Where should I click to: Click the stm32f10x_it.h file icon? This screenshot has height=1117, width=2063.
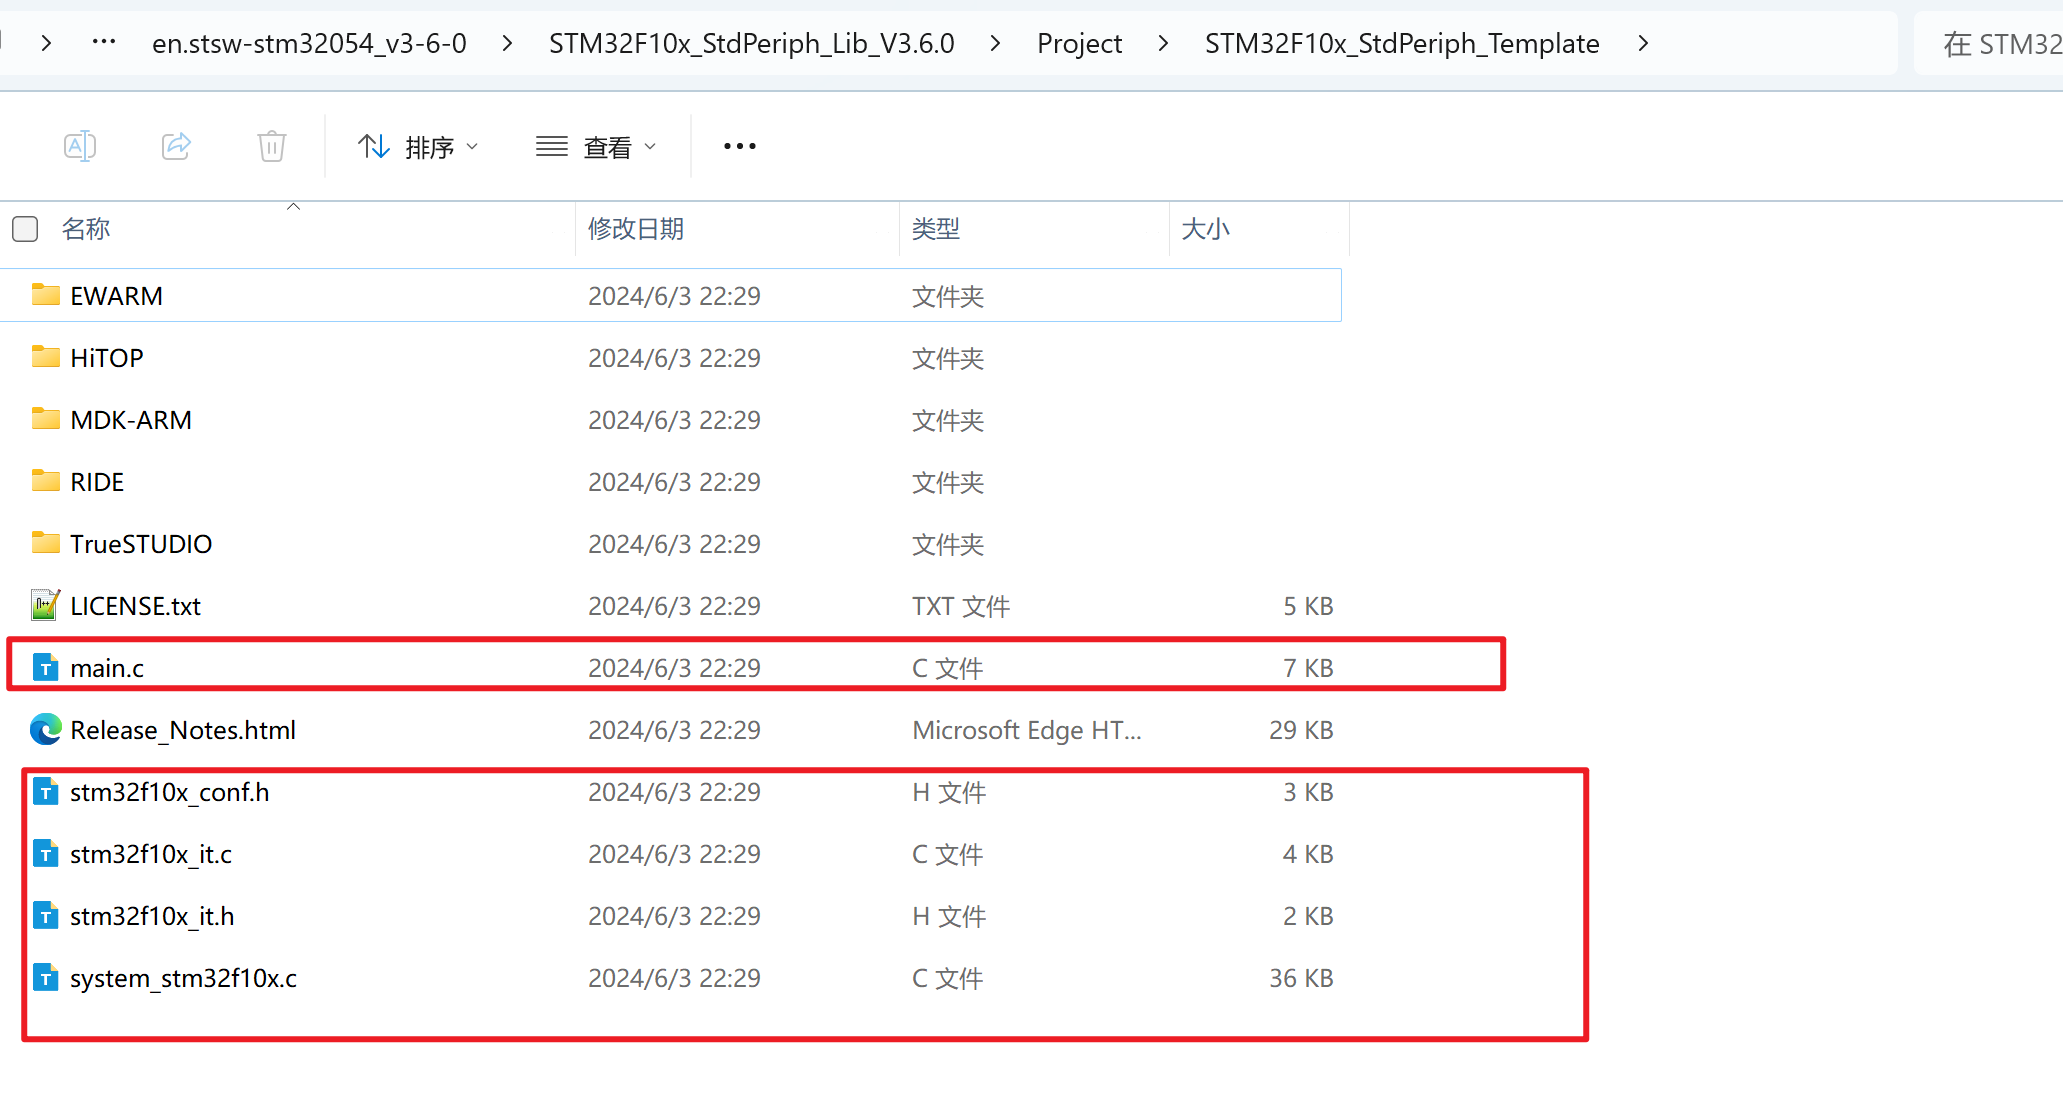click(x=45, y=915)
